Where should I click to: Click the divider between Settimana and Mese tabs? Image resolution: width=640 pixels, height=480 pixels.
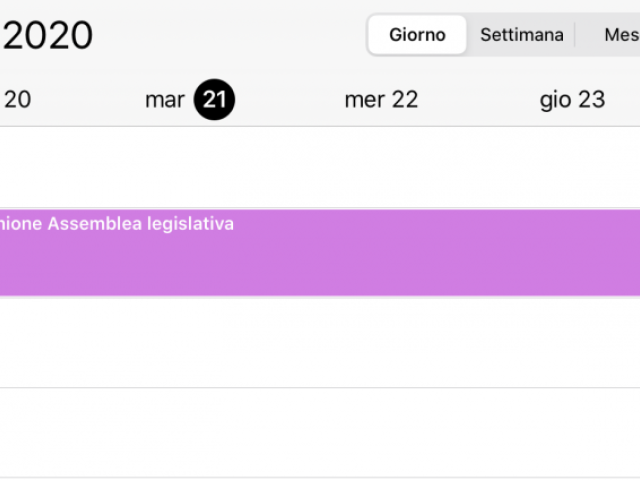pos(576,35)
